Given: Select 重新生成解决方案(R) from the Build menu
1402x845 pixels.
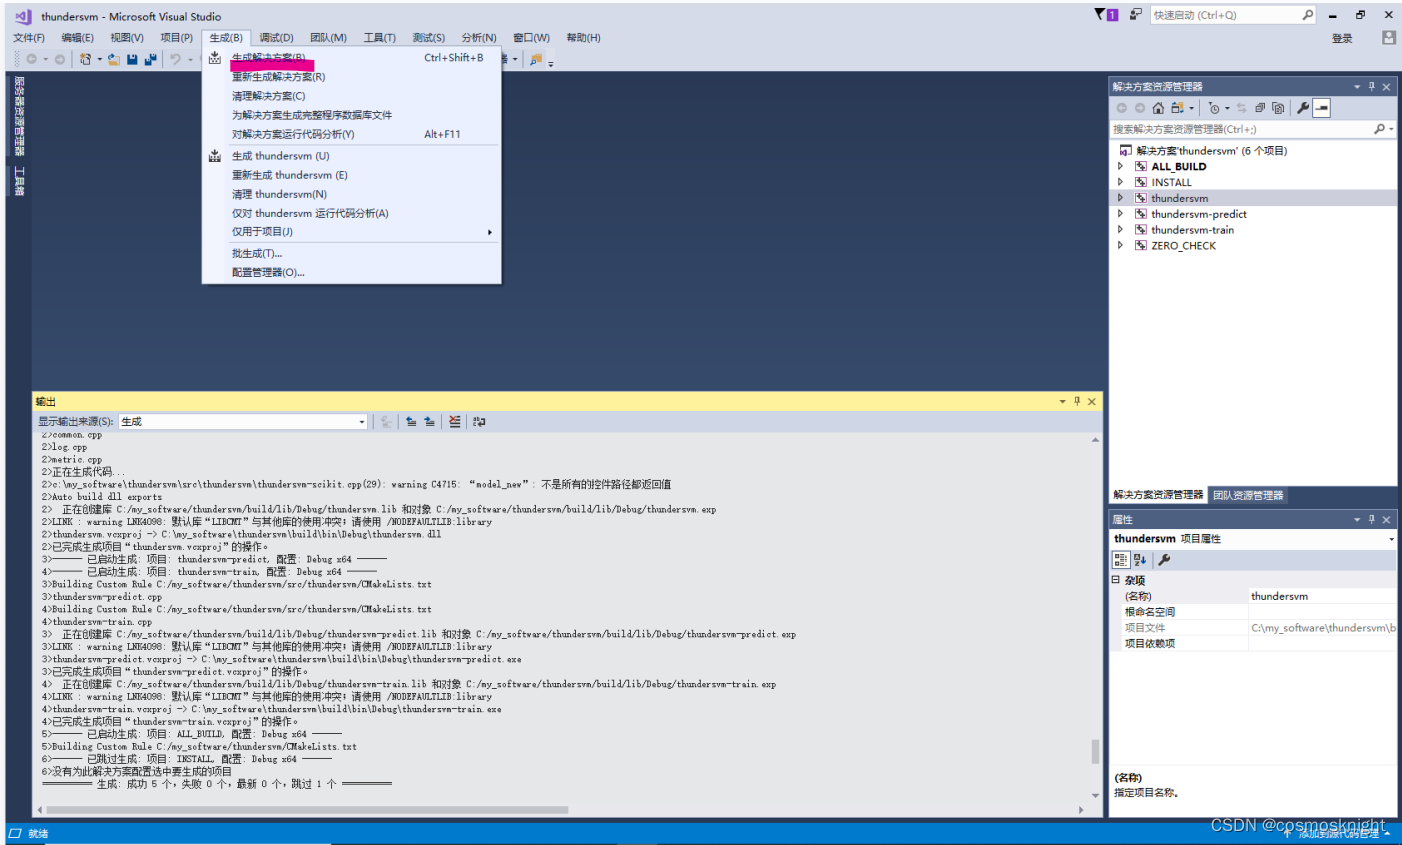Looking at the screenshot, I should (x=281, y=76).
